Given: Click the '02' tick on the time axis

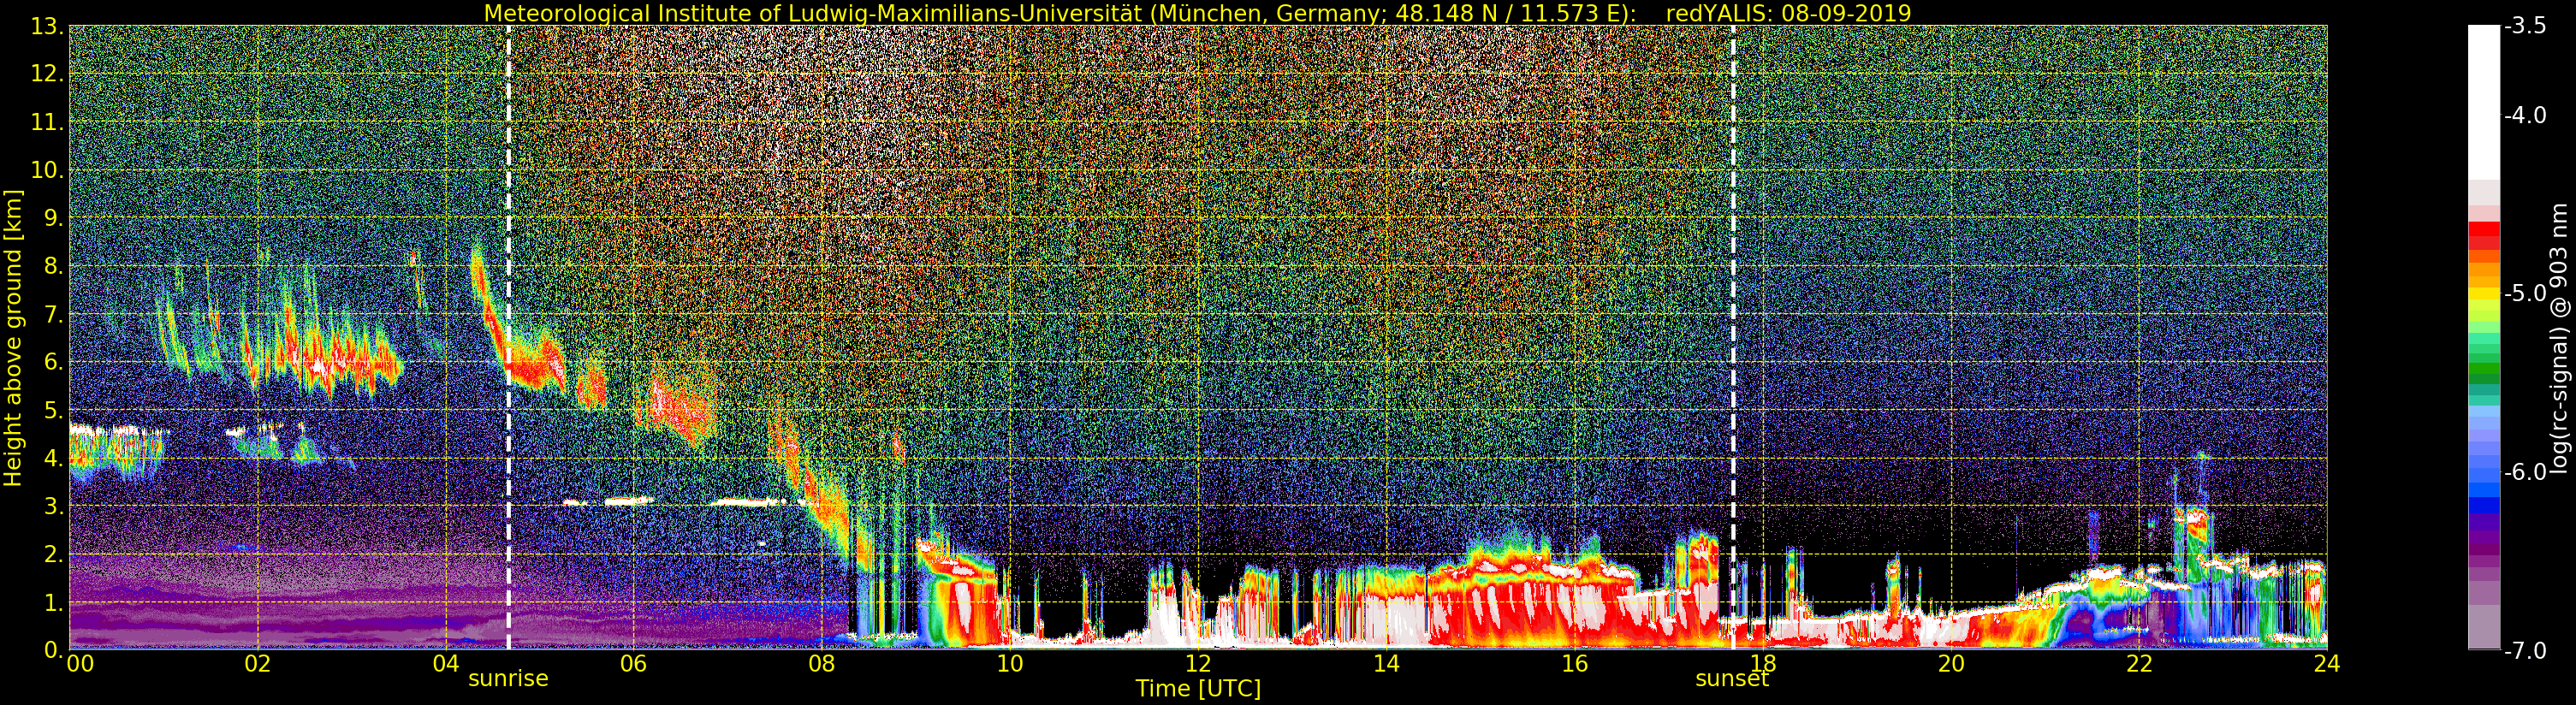Looking at the screenshot, I should point(257,664).
